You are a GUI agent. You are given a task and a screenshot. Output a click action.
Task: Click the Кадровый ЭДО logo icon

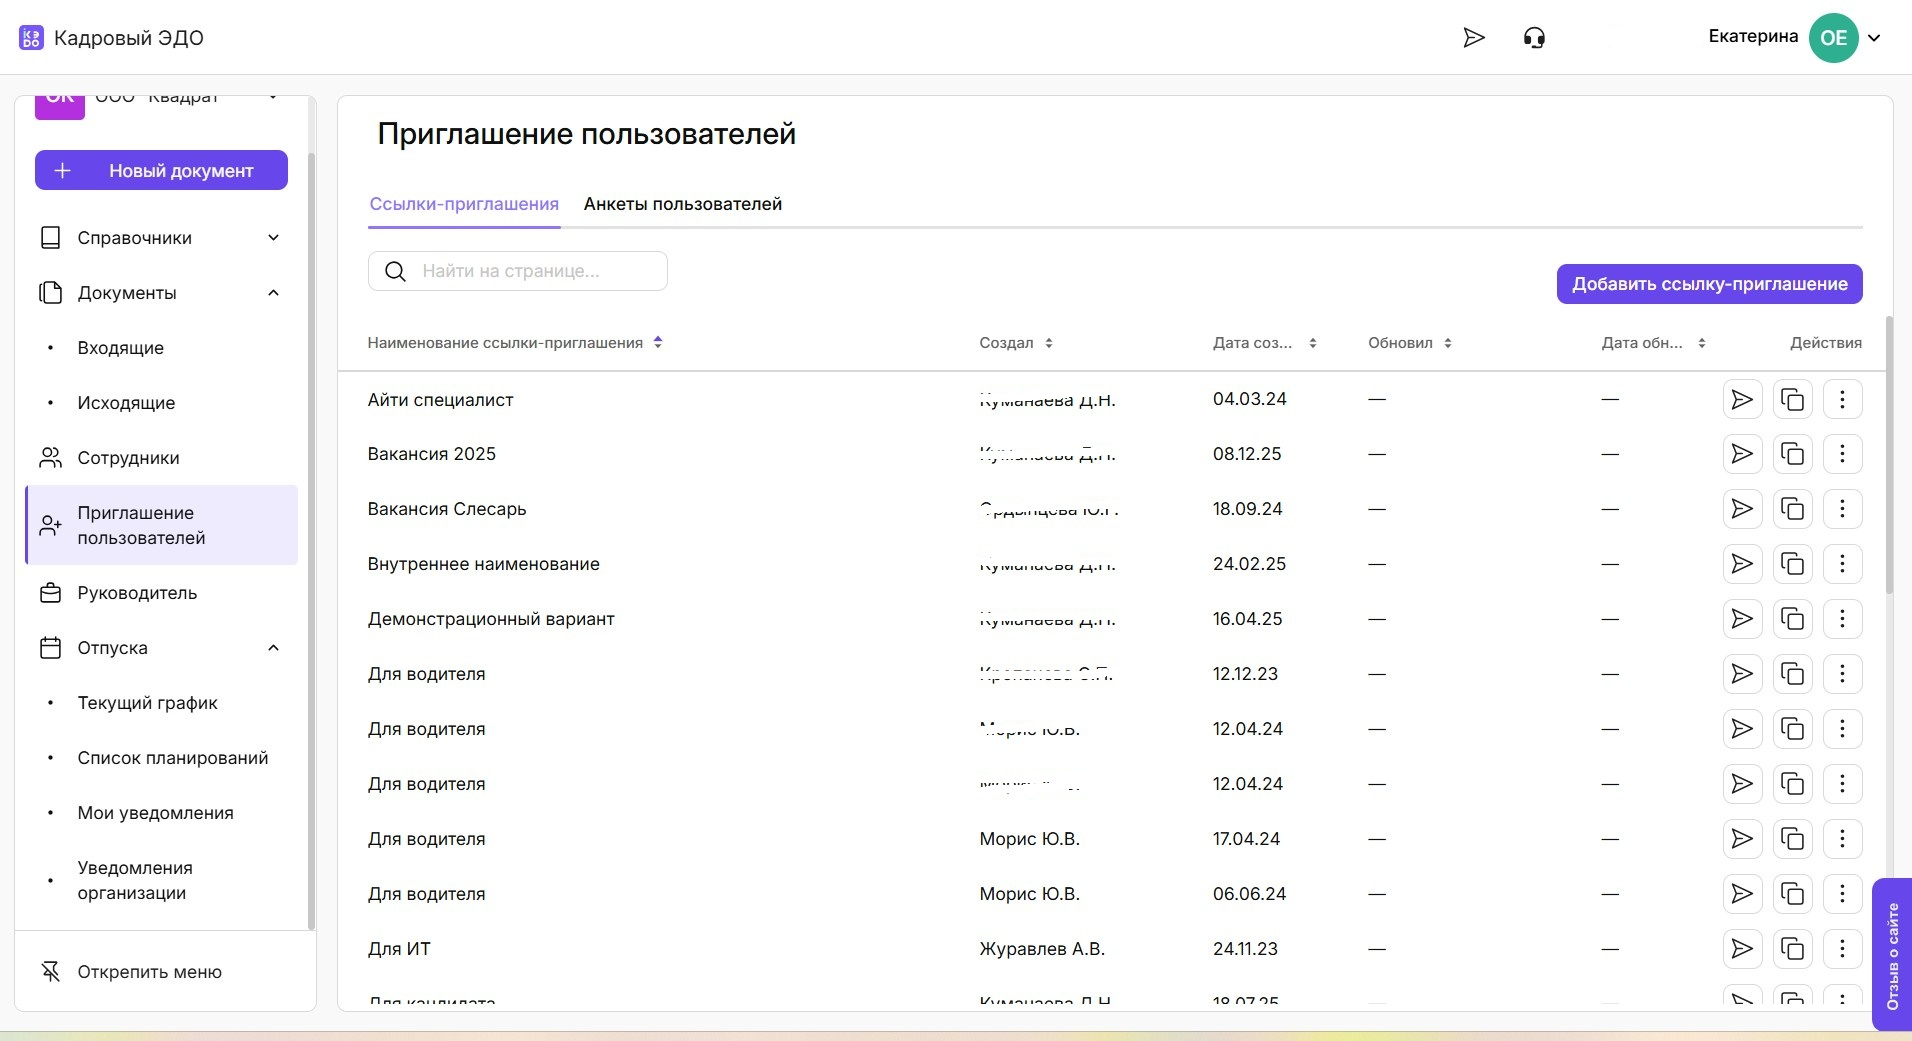(30, 37)
